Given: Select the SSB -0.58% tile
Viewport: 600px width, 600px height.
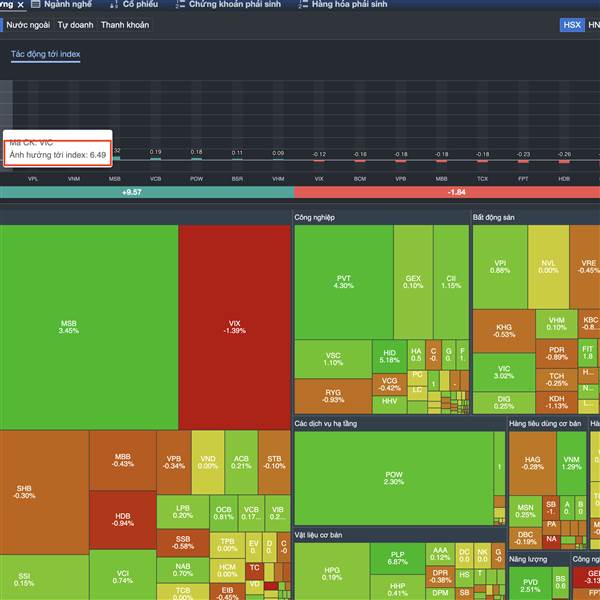Looking at the screenshot, I should point(183,543).
